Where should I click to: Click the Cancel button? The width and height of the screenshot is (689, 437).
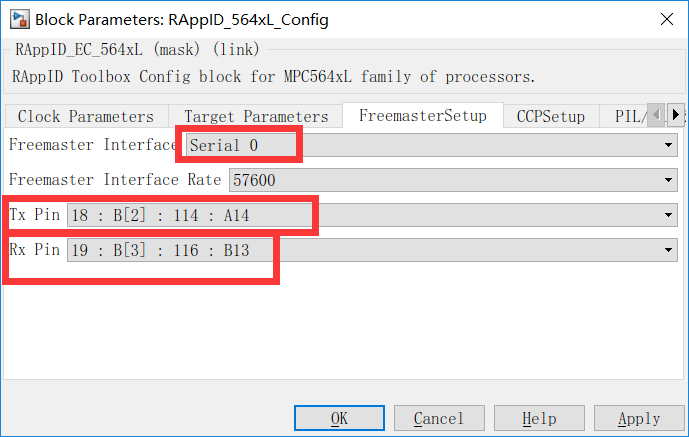pos(438,418)
